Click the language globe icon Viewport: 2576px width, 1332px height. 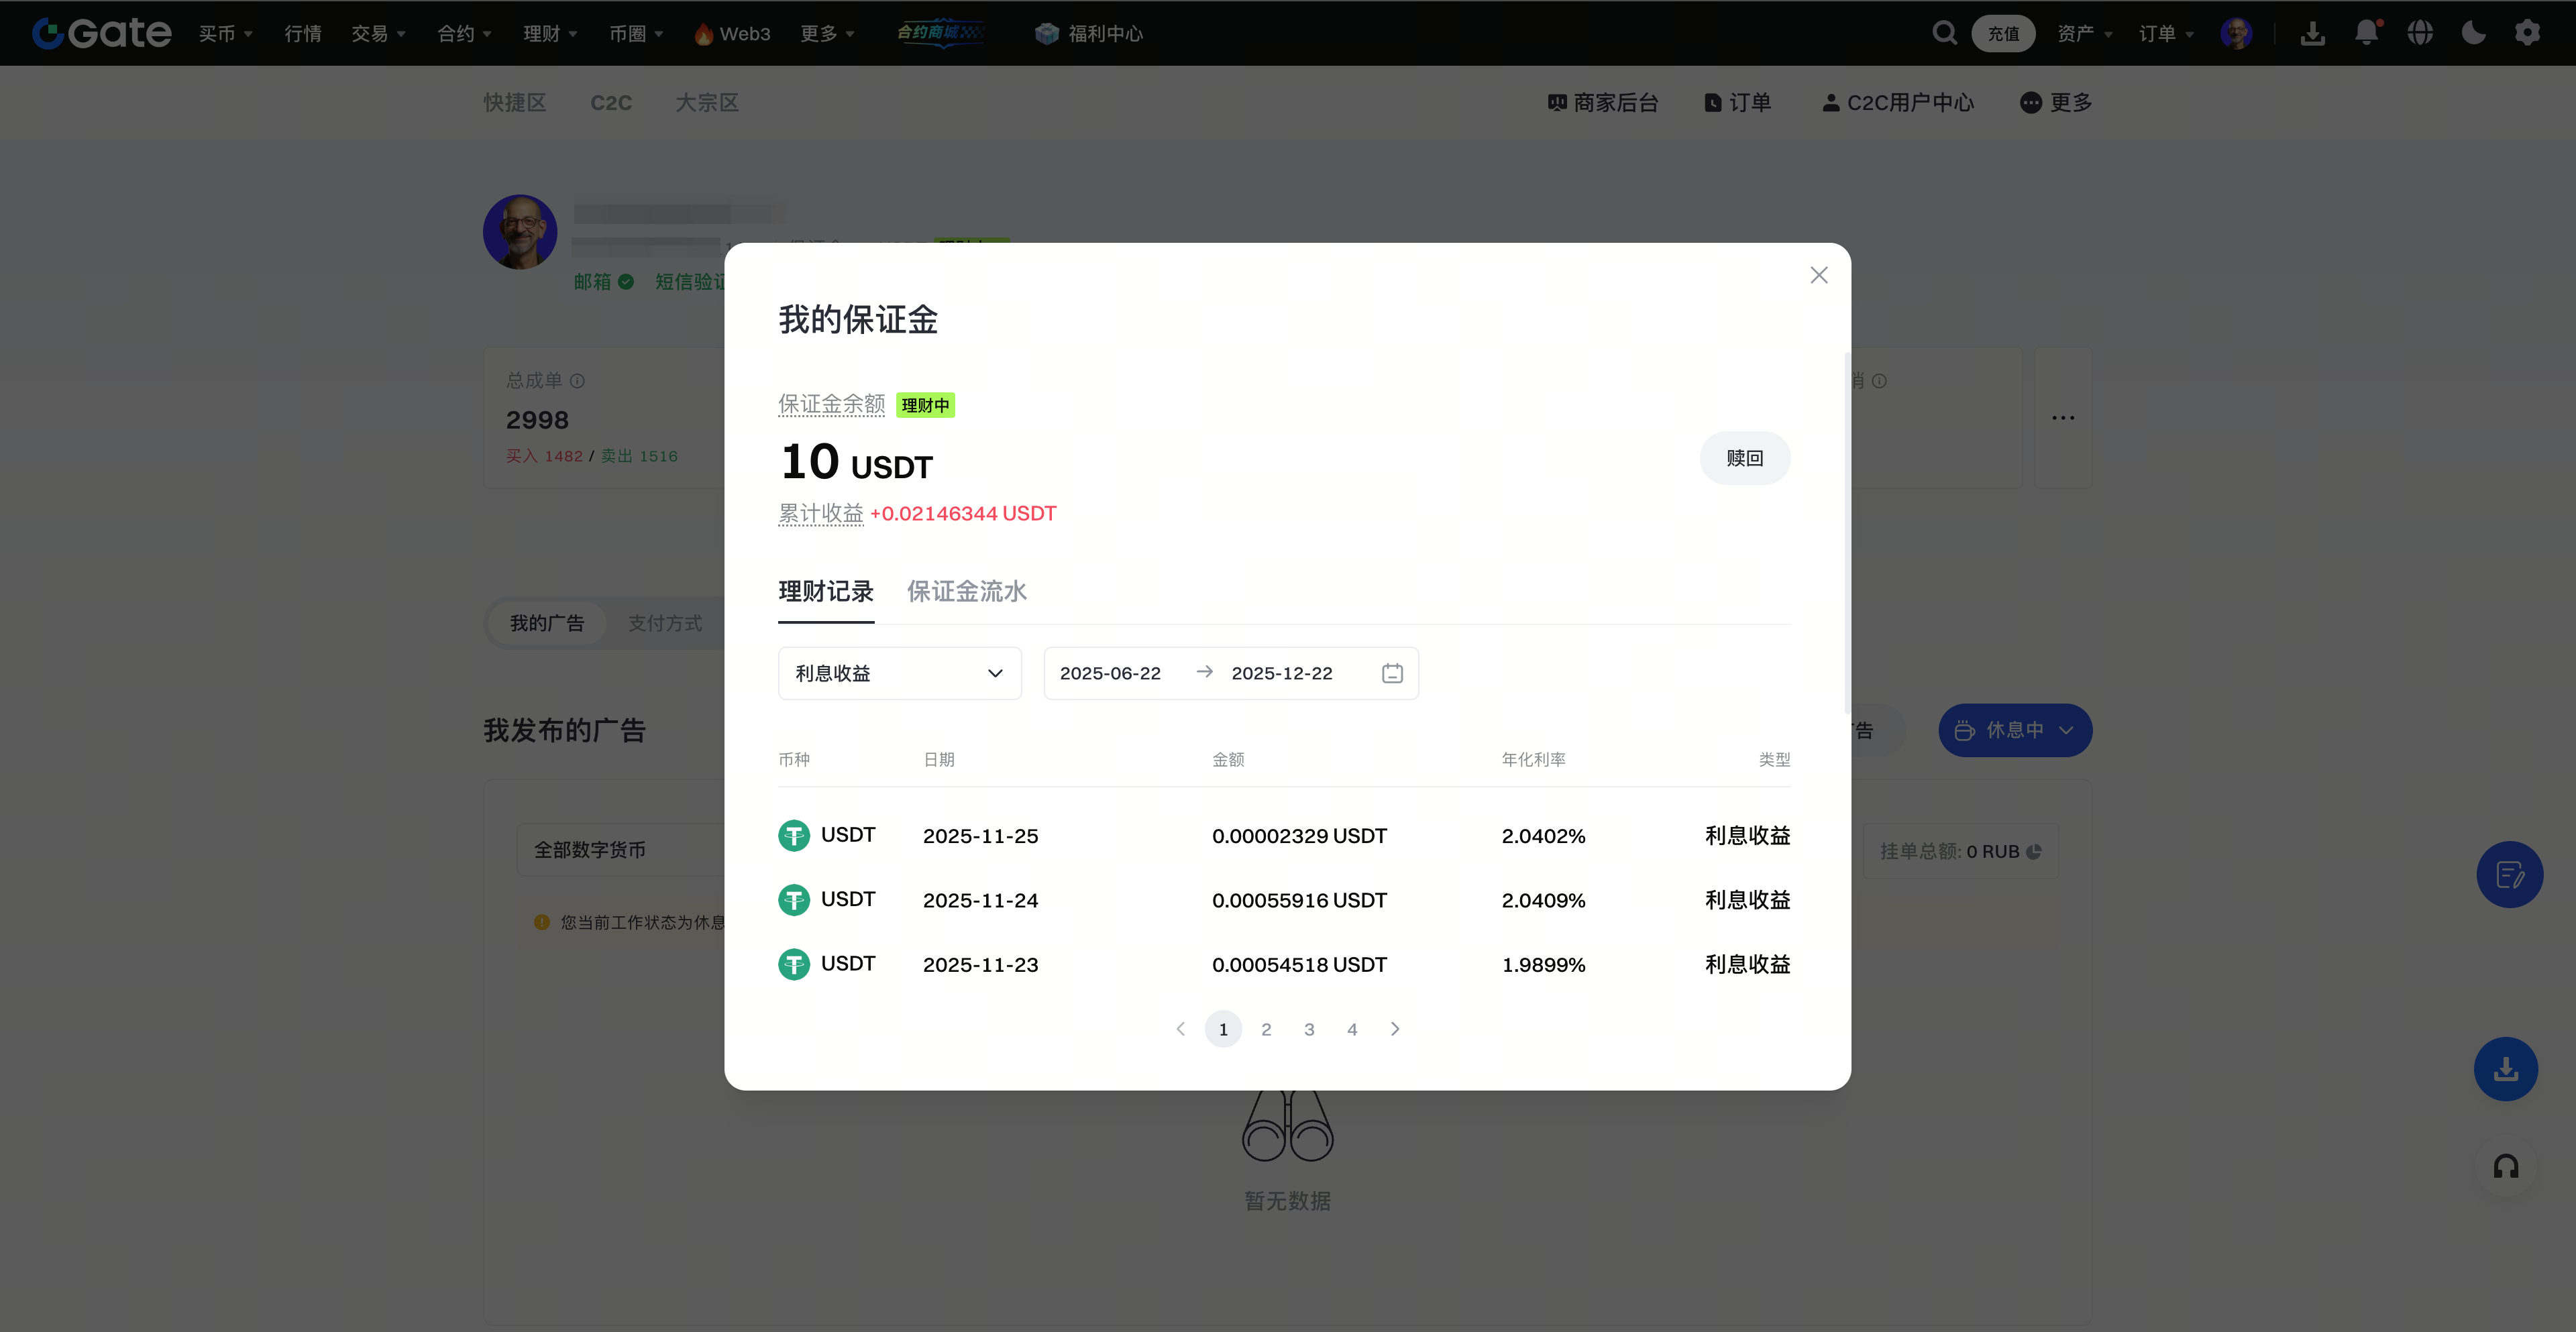(x=2420, y=33)
